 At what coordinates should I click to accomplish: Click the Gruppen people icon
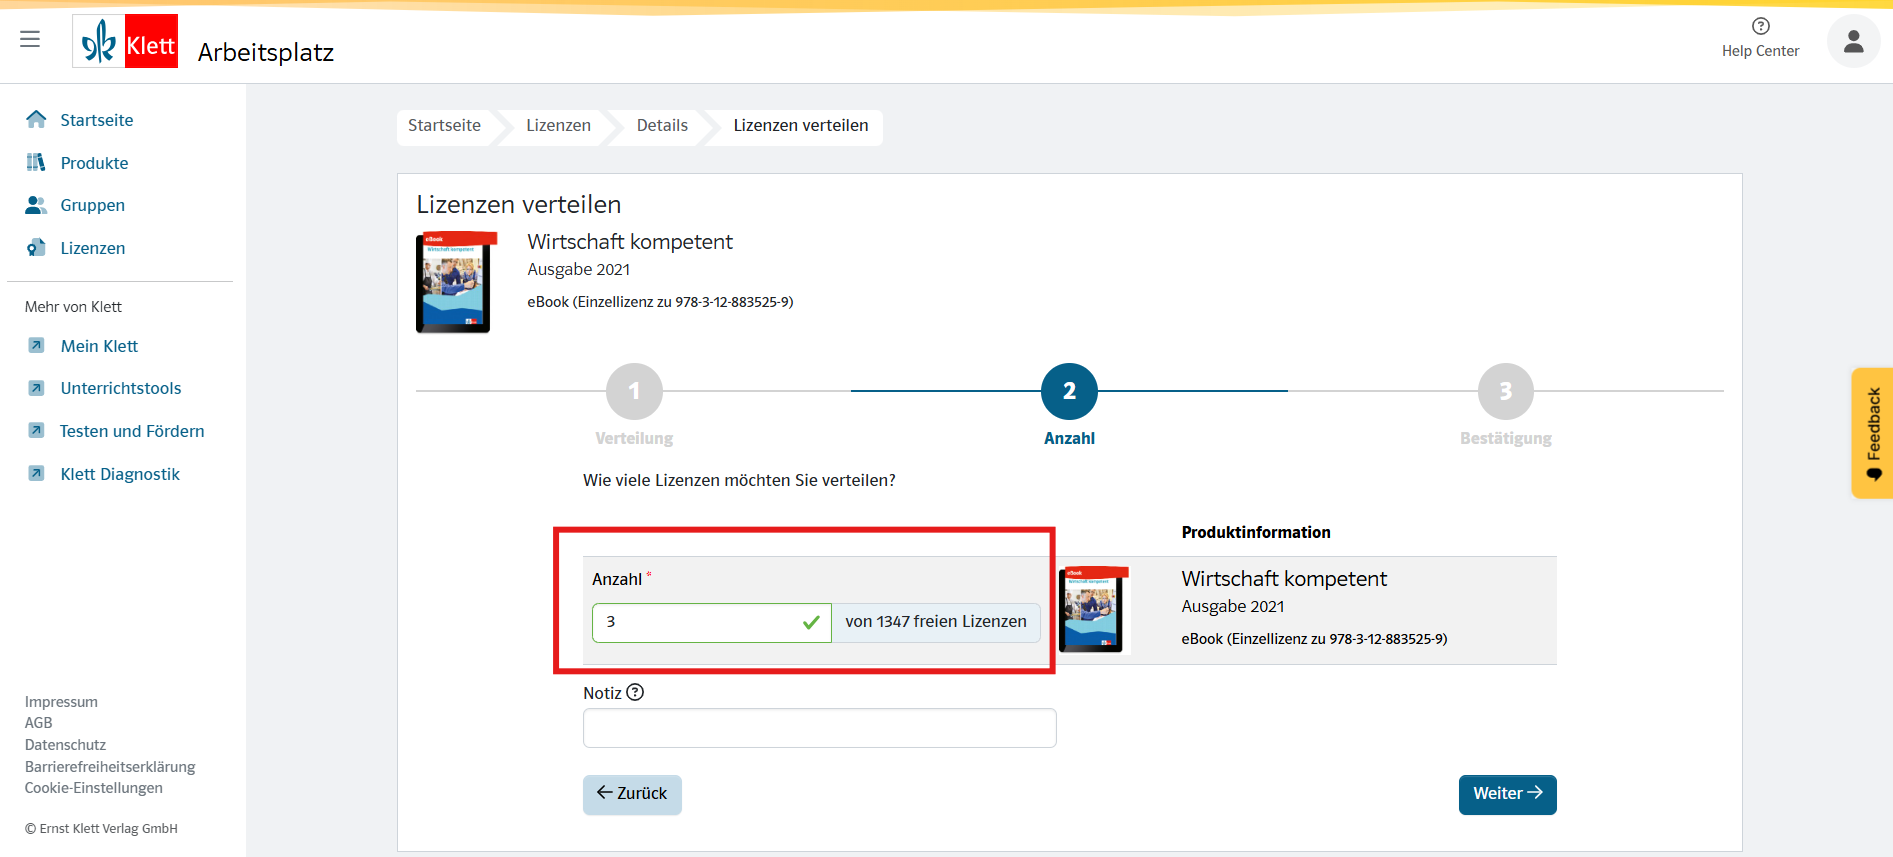tap(36, 205)
